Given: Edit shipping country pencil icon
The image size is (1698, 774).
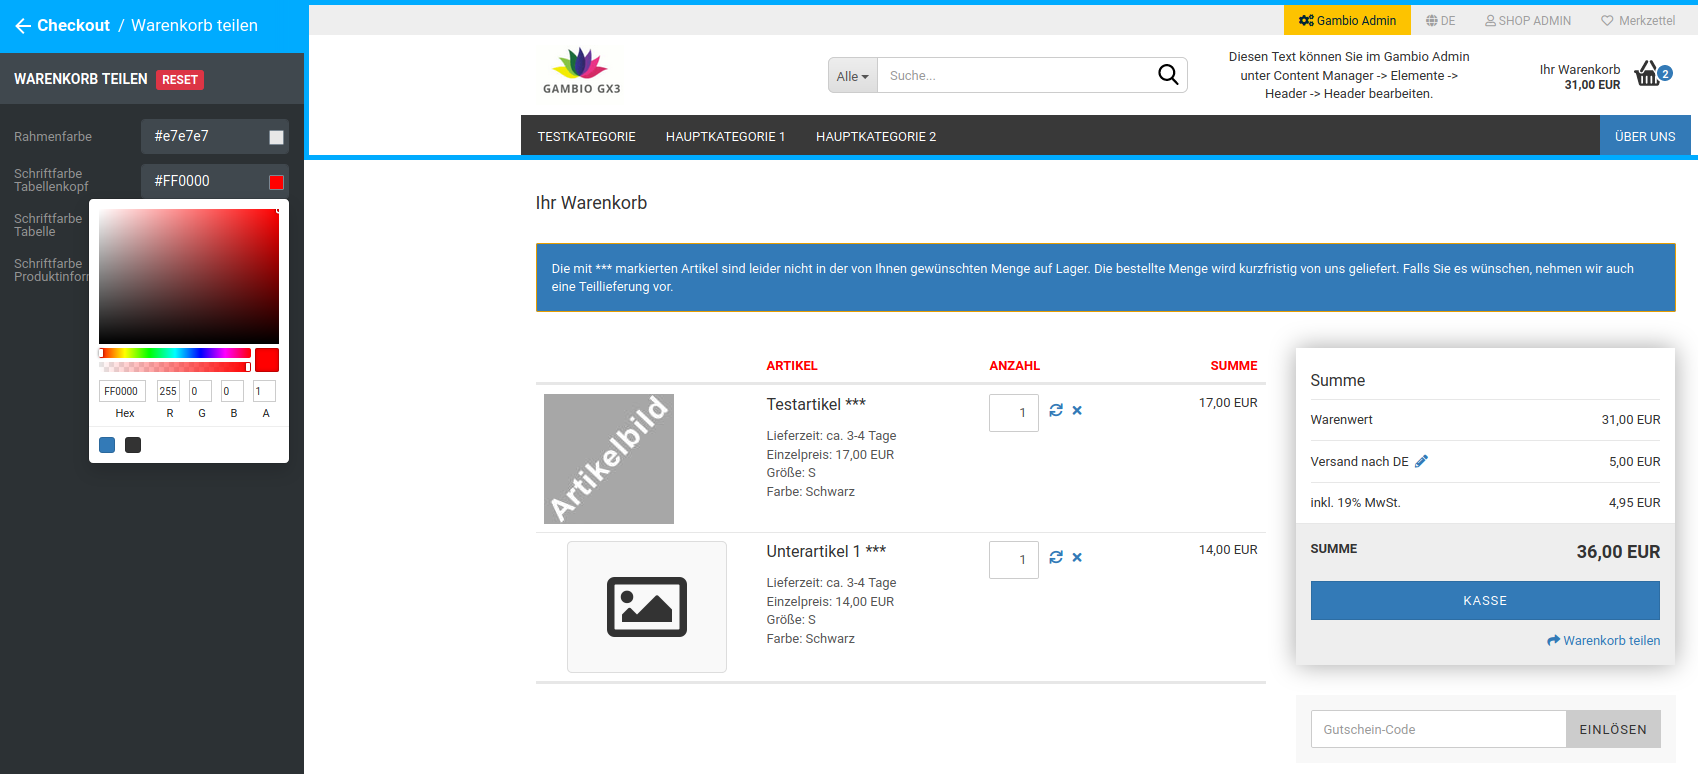Looking at the screenshot, I should pos(1421,461).
